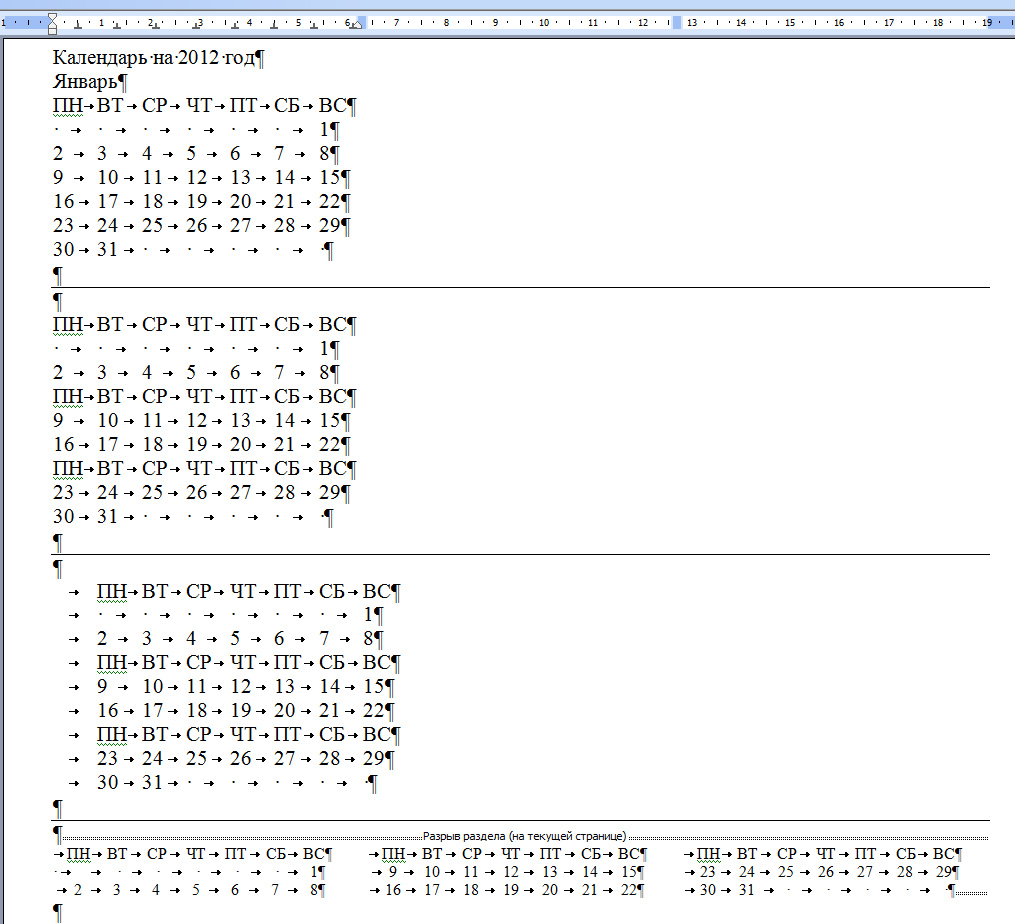Select the tab stop between ruler marks 4 and 5
Viewport: 1015px width, 924px height.
(274, 26)
